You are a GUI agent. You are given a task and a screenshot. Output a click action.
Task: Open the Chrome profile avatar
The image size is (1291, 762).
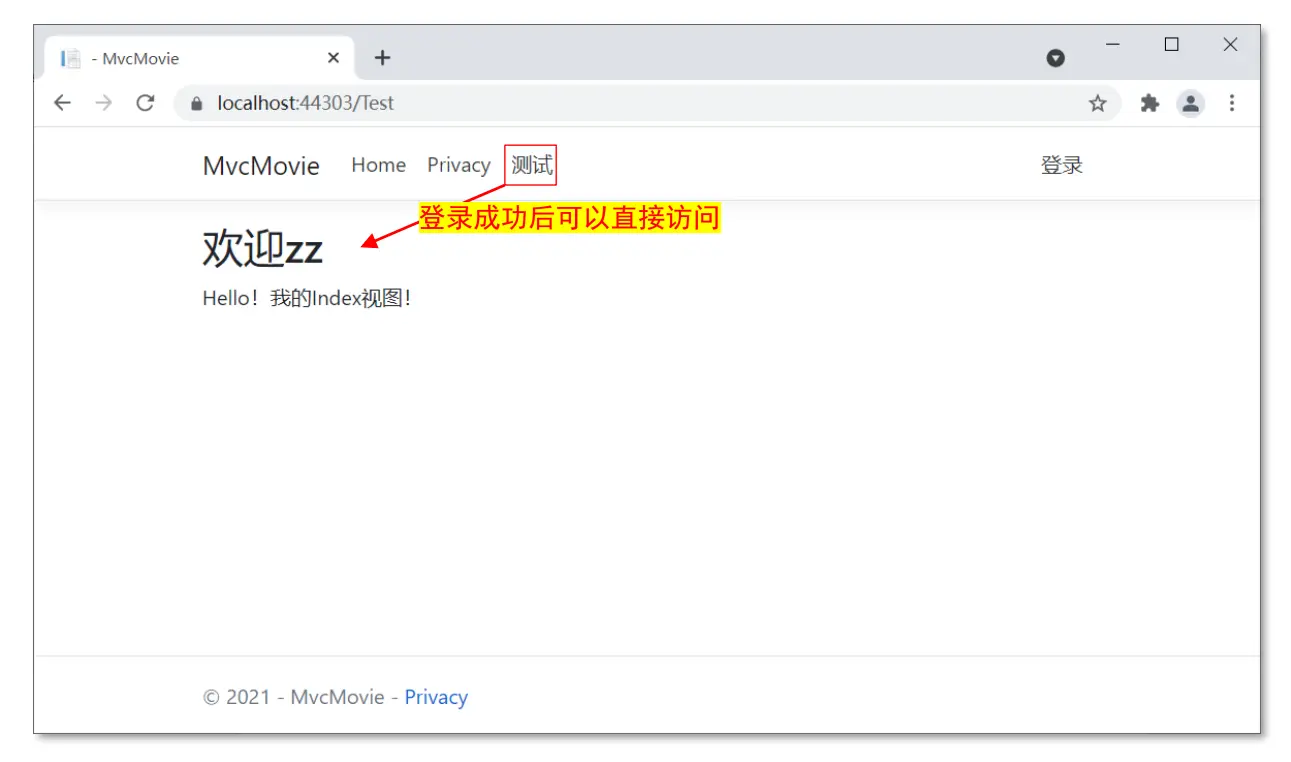[x=1190, y=103]
